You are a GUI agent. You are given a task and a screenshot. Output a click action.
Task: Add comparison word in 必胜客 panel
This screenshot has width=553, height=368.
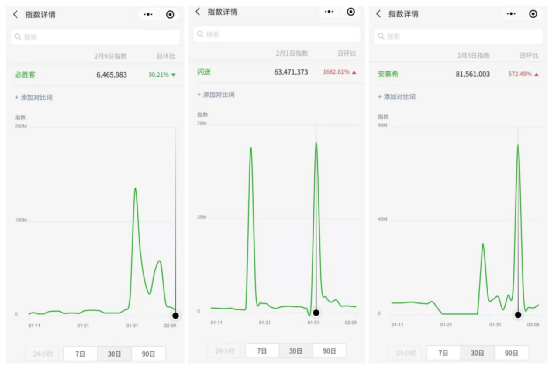[34, 97]
